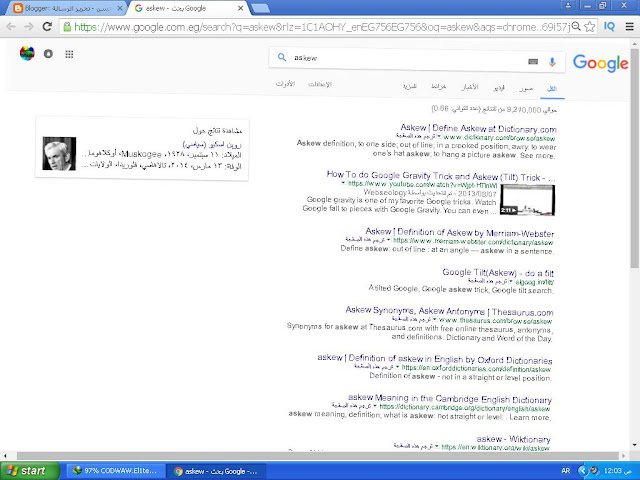This screenshot has height=480, width=640.
Task: Open the on-screen keyboard icon in search box
Action: coord(533,62)
